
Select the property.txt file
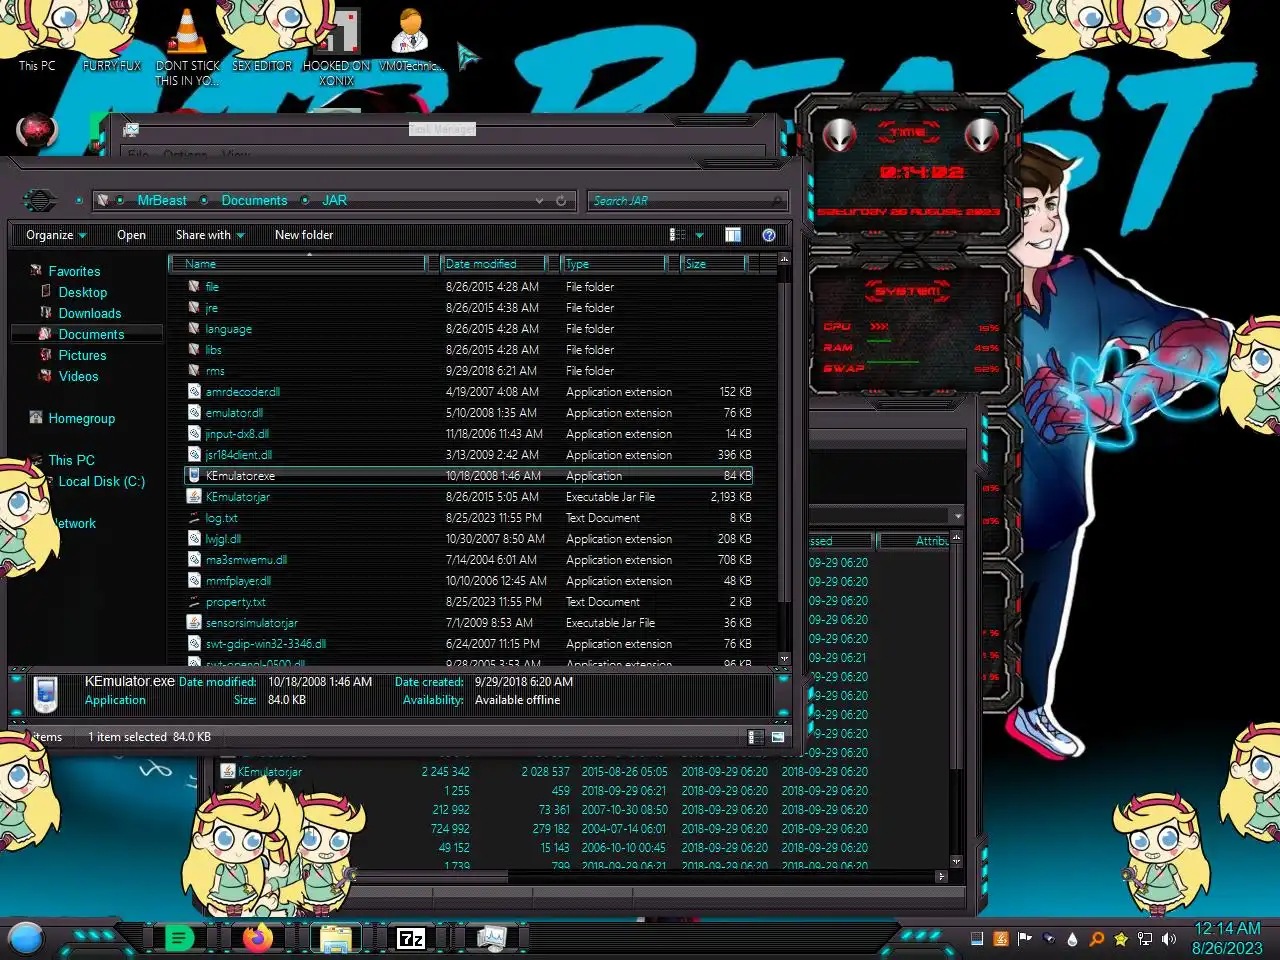(470, 602)
